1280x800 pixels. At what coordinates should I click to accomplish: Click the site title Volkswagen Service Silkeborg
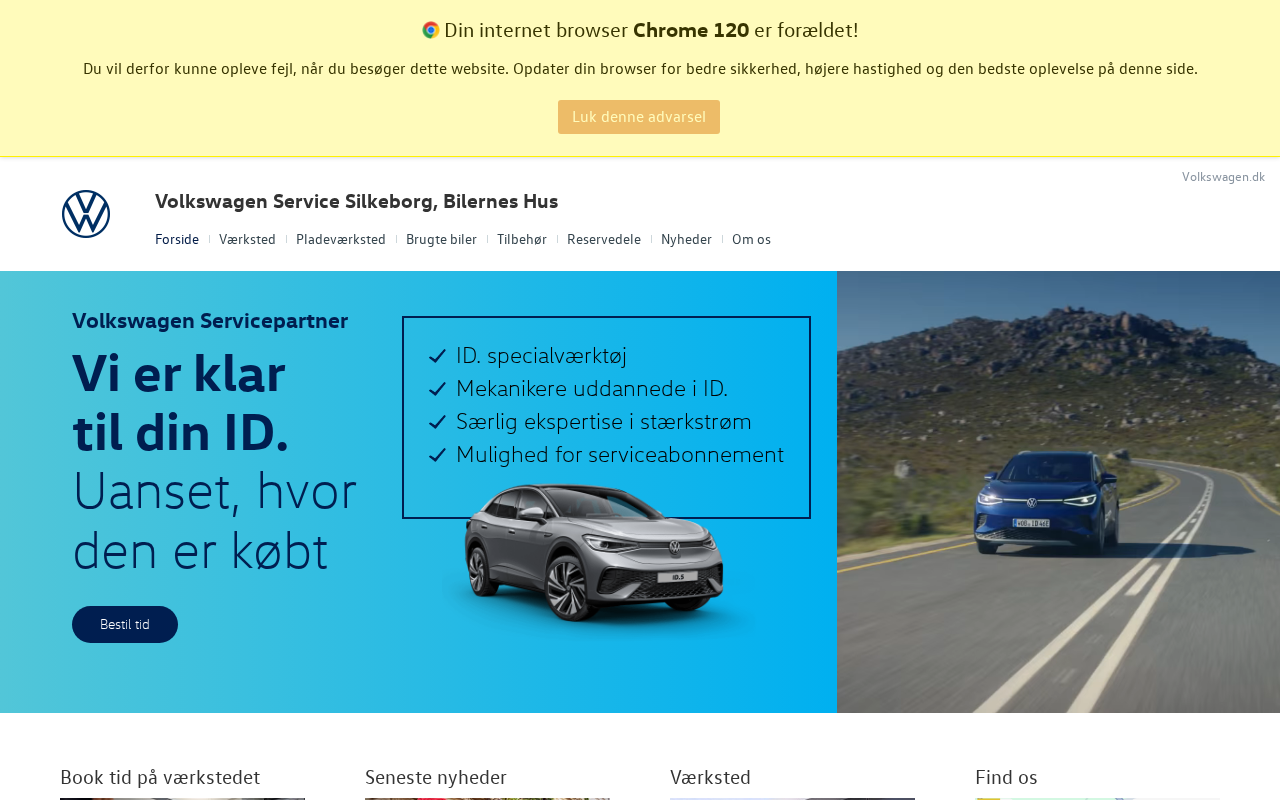(x=356, y=201)
